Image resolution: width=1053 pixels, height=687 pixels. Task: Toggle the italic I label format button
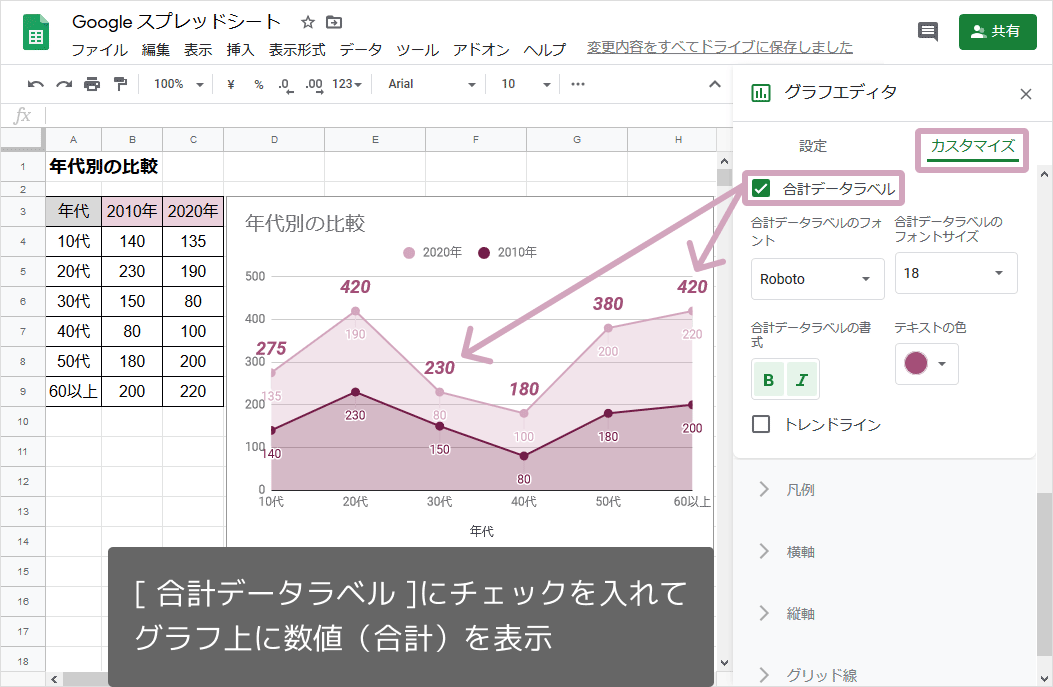point(802,380)
